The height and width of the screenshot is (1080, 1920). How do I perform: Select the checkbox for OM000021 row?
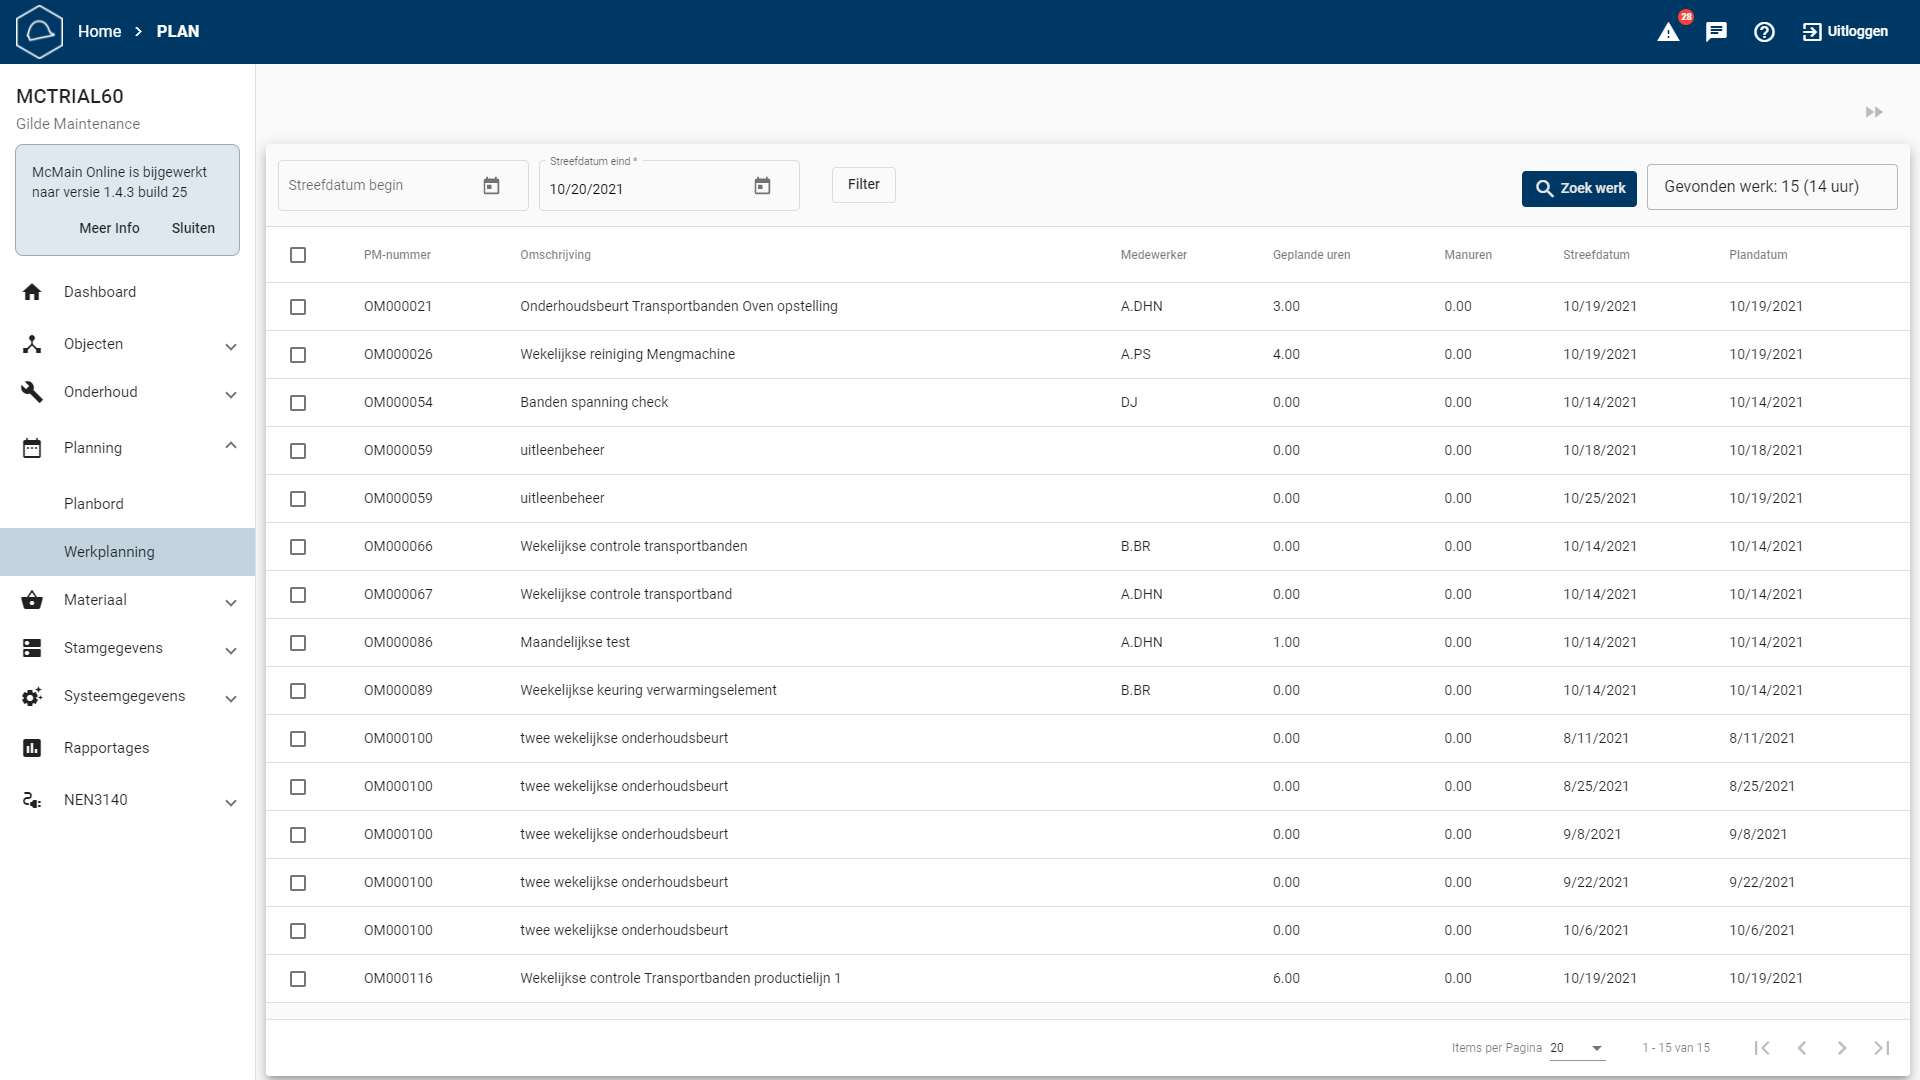298,307
